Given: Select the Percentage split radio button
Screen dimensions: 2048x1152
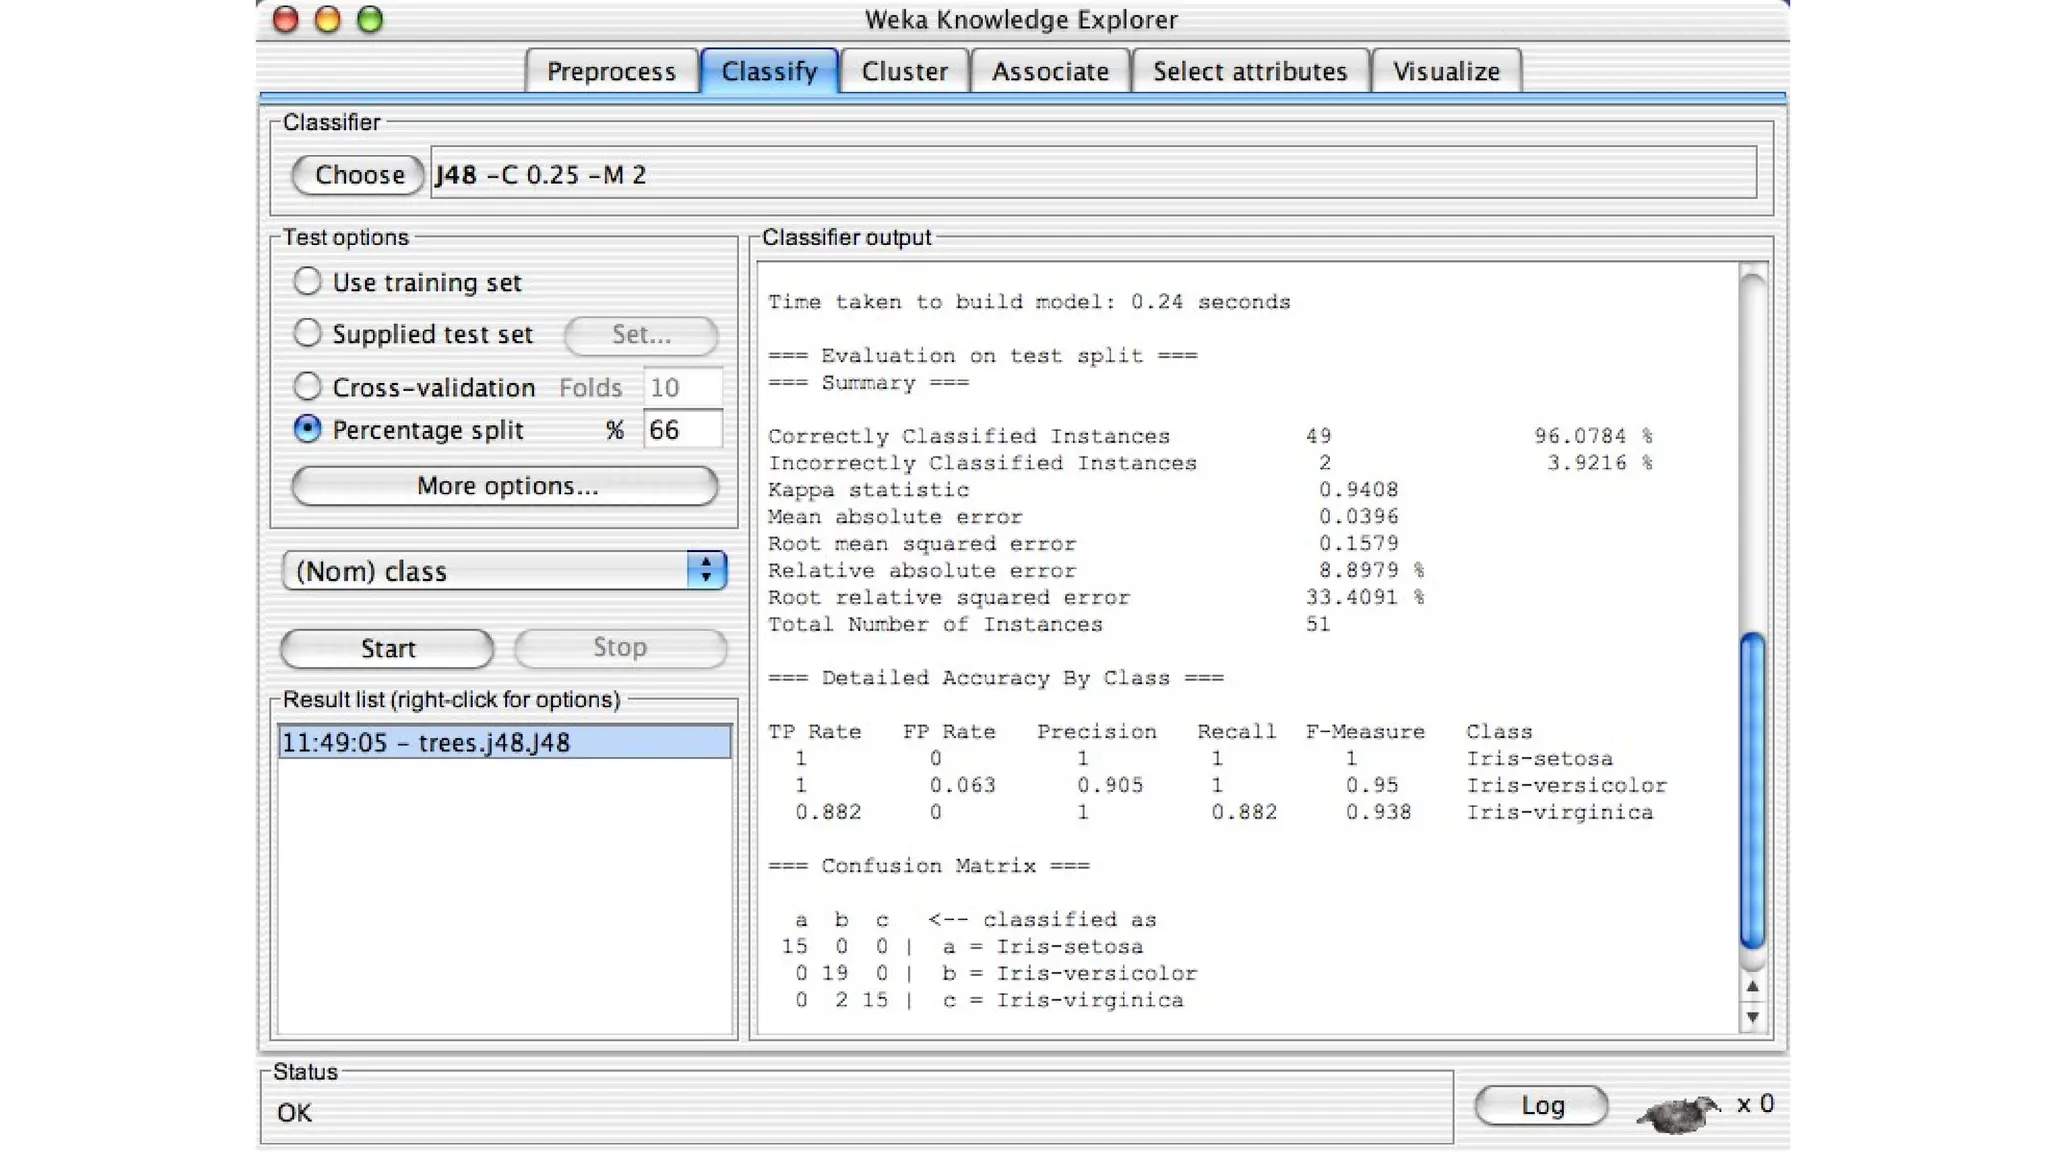Looking at the screenshot, I should tap(307, 429).
